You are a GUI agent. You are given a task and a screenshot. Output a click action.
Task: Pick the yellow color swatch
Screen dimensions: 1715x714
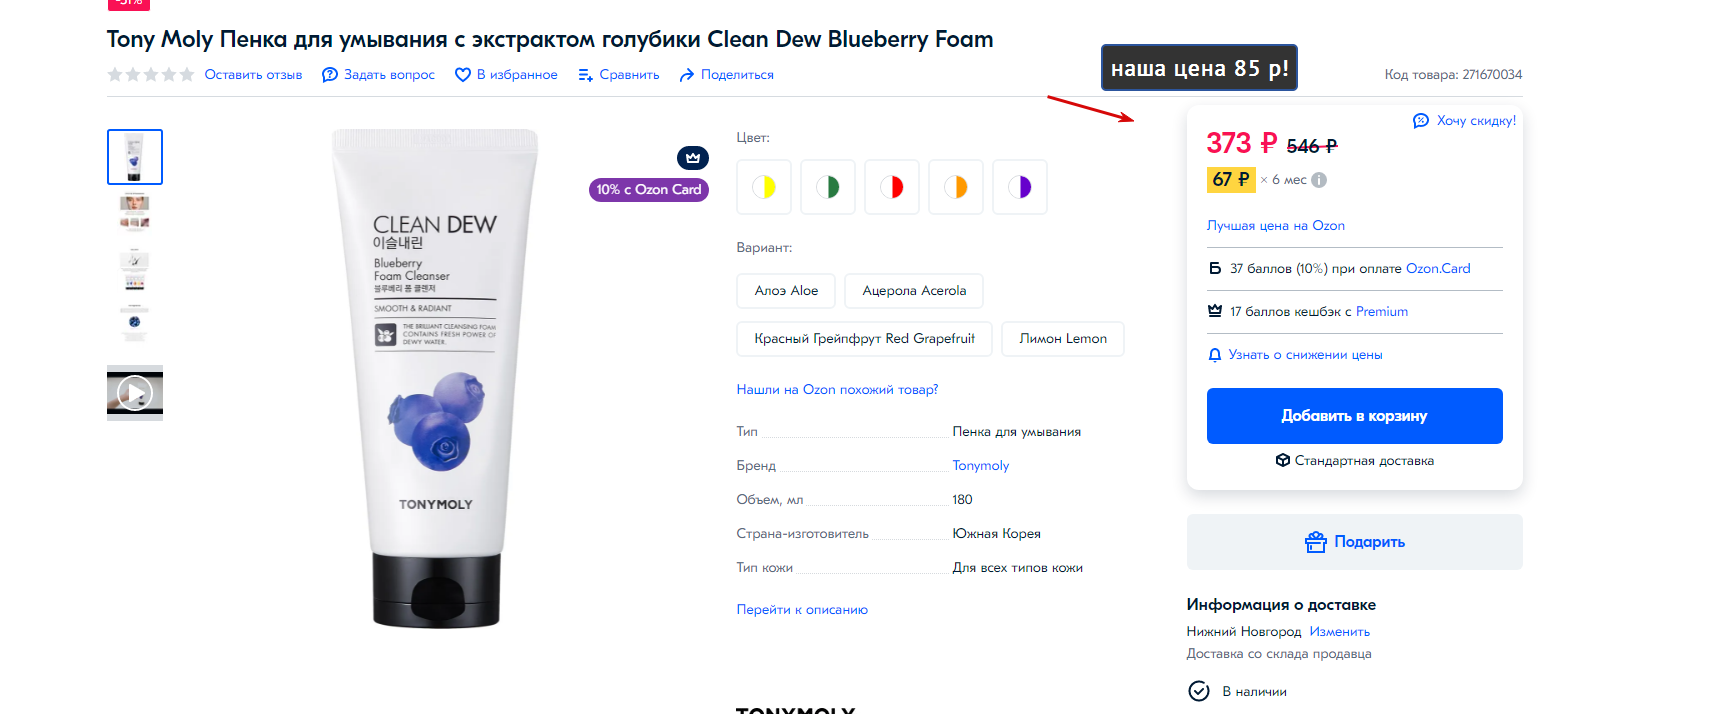(764, 187)
